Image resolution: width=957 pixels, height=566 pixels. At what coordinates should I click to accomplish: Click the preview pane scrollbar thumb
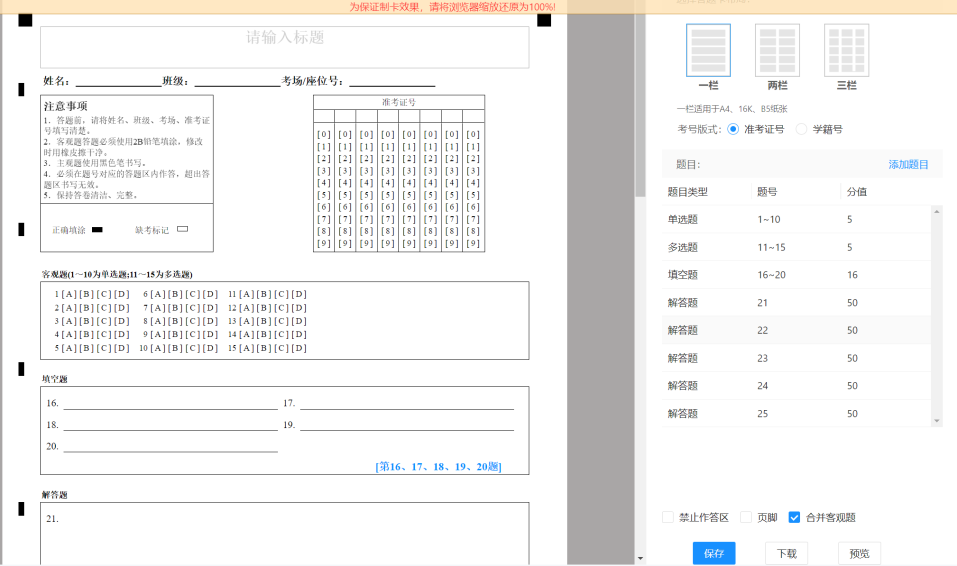pos(640,104)
